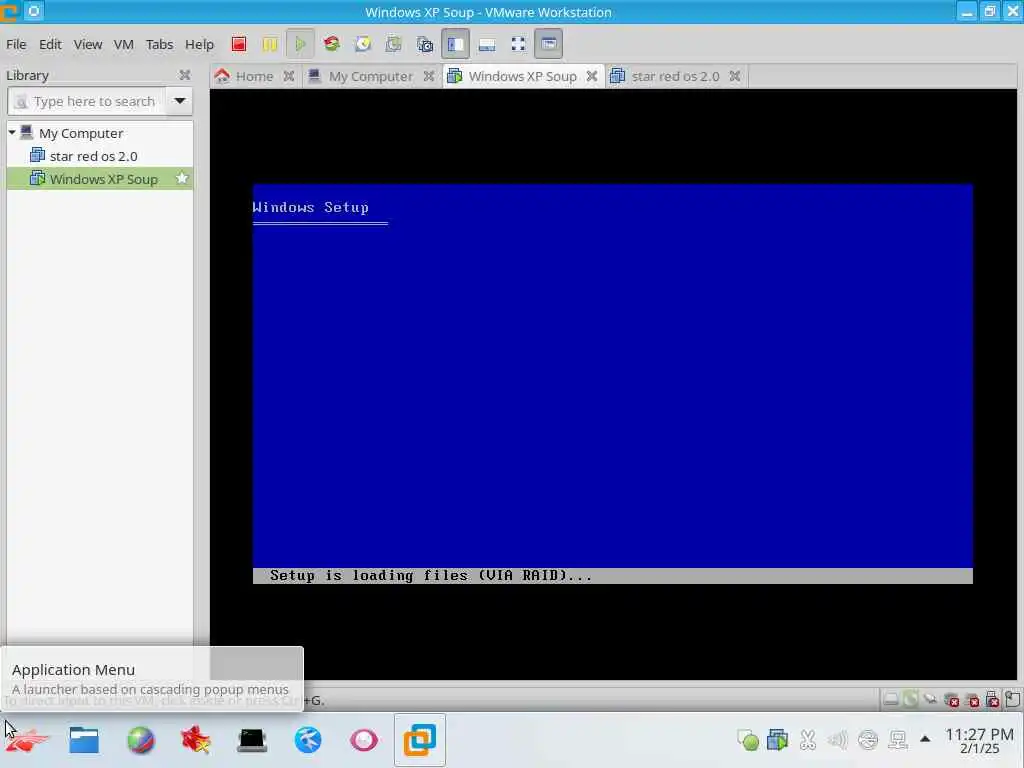Open the VM menu
This screenshot has height=768, width=1024.
pyautogui.click(x=123, y=44)
